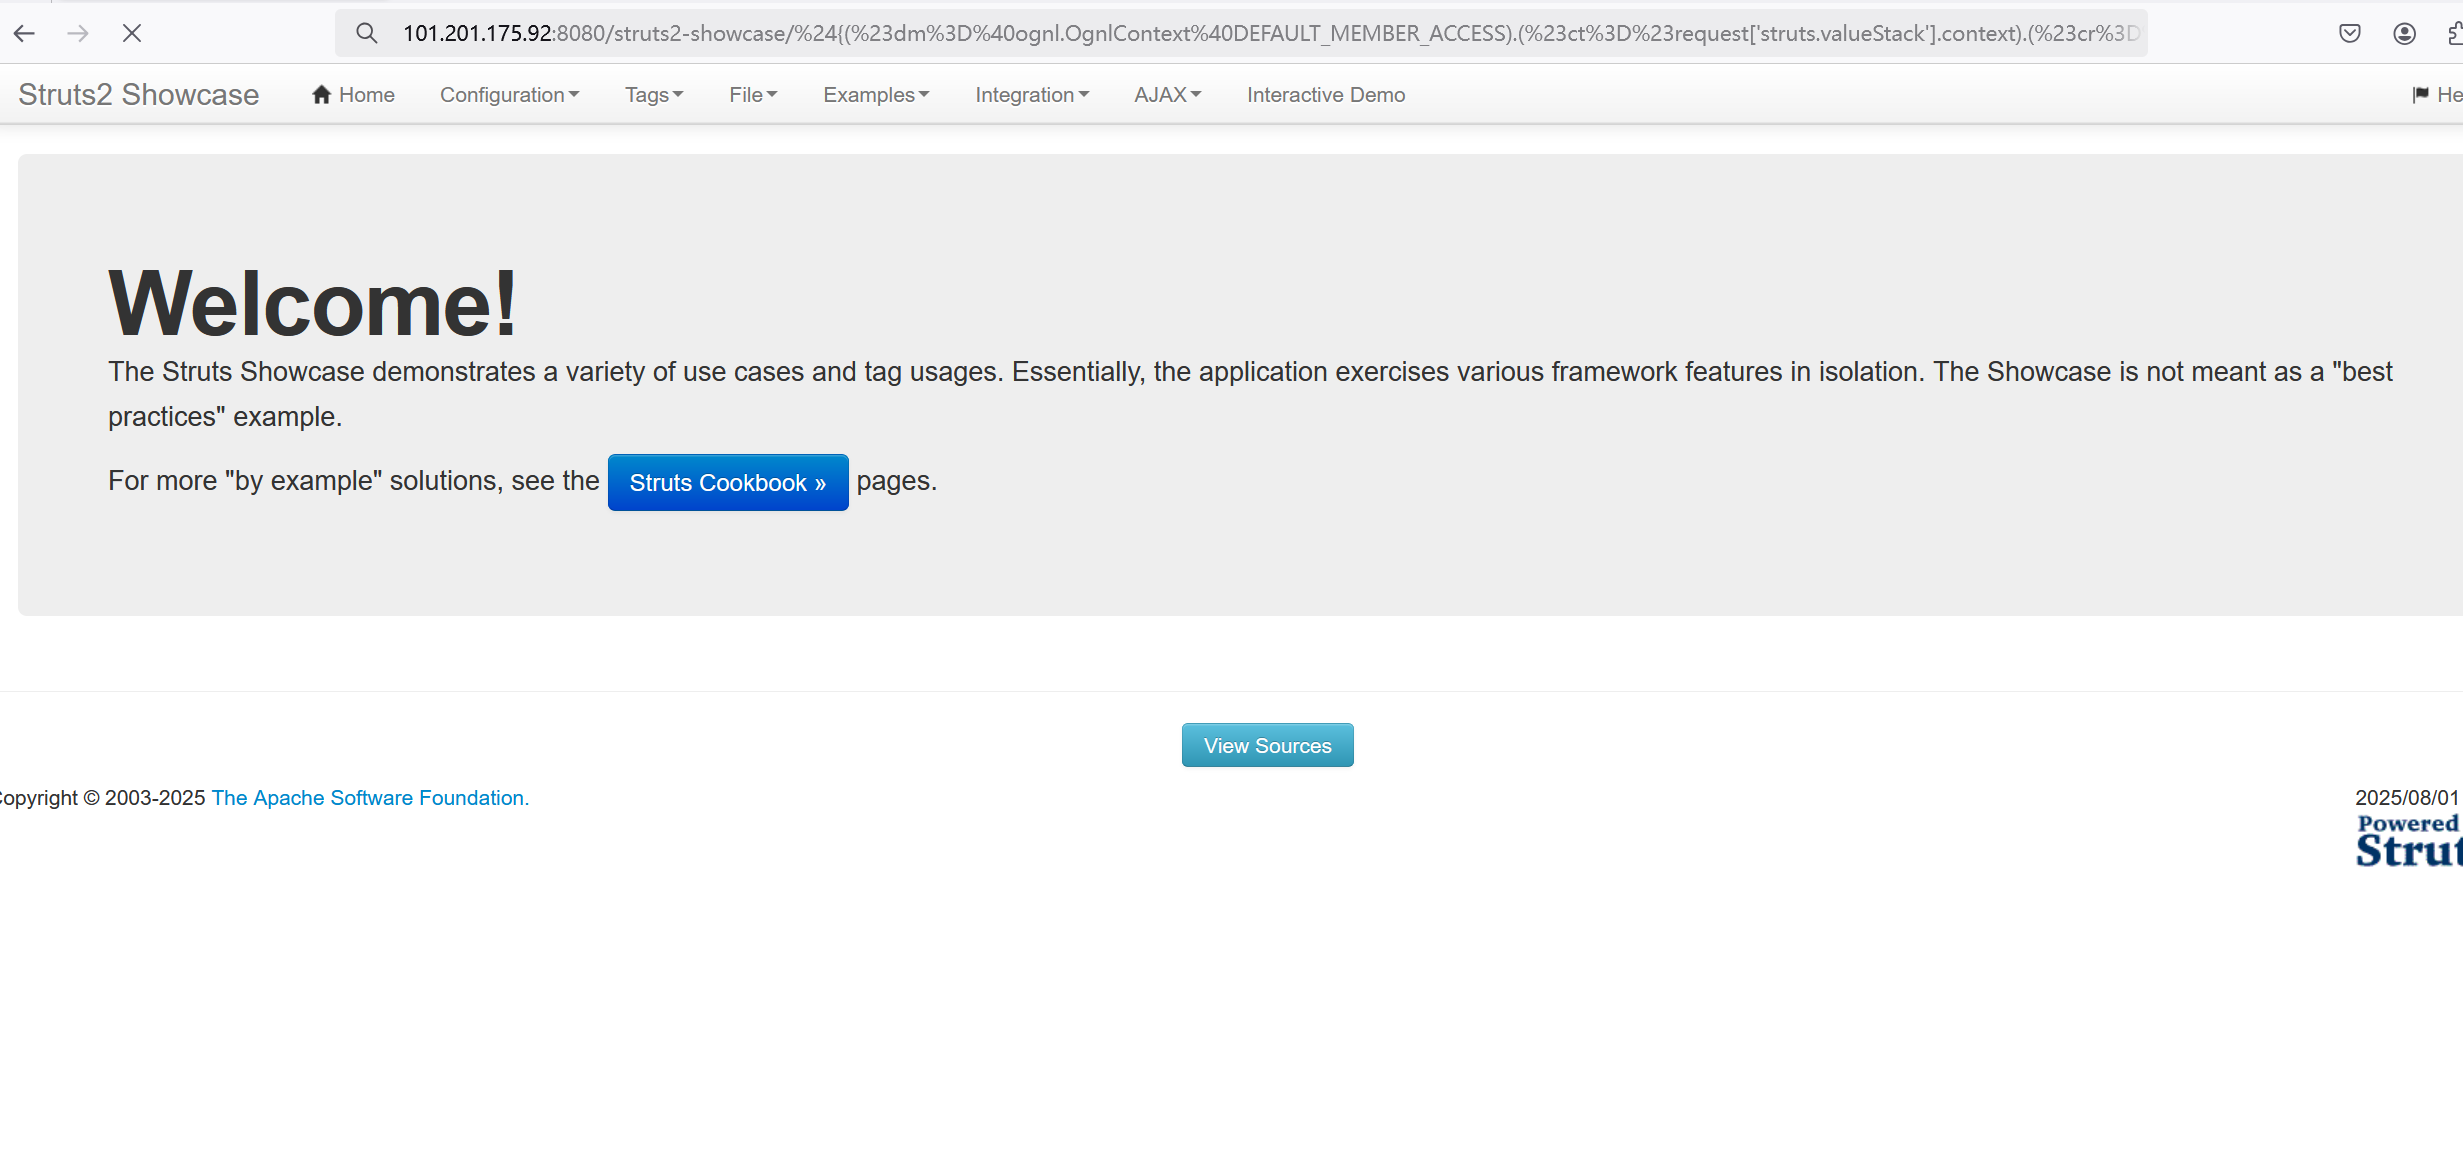The image size is (2463, 1152).
Task: Open the Pocket save icon
Action: click(2350, 33)
